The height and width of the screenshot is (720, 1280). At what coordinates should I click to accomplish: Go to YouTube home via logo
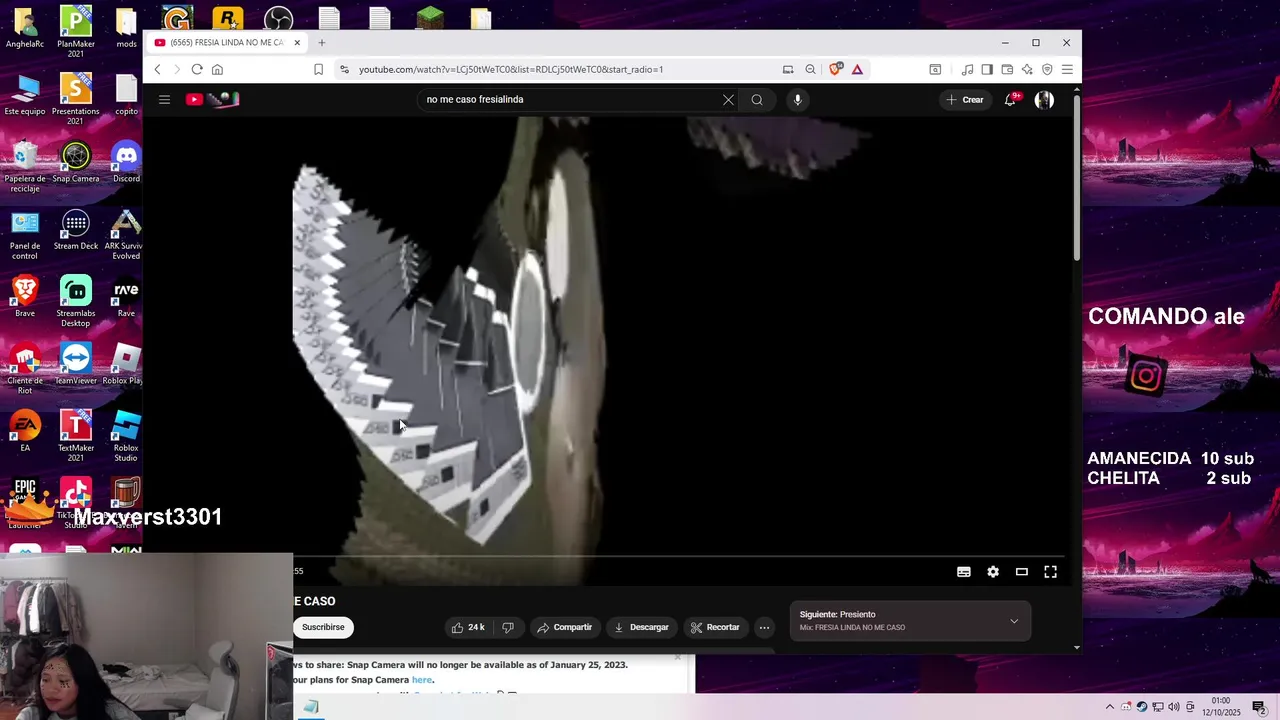click(212, 99)
